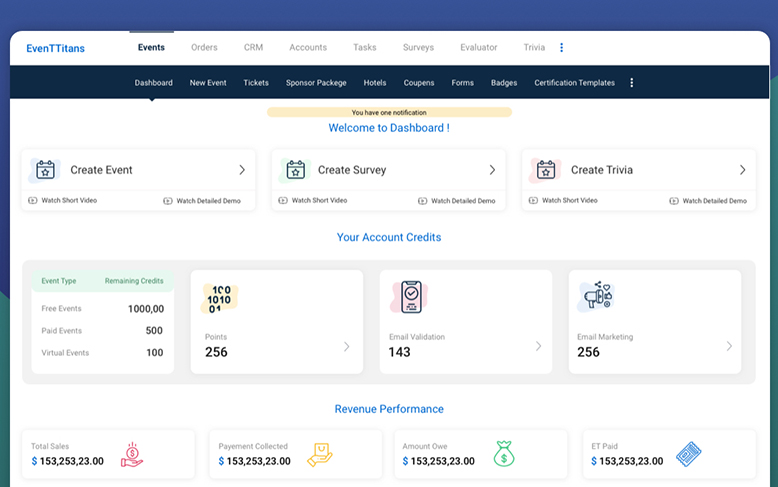
Task: Open the top navigation more options menu
Action: pos(561,47)
